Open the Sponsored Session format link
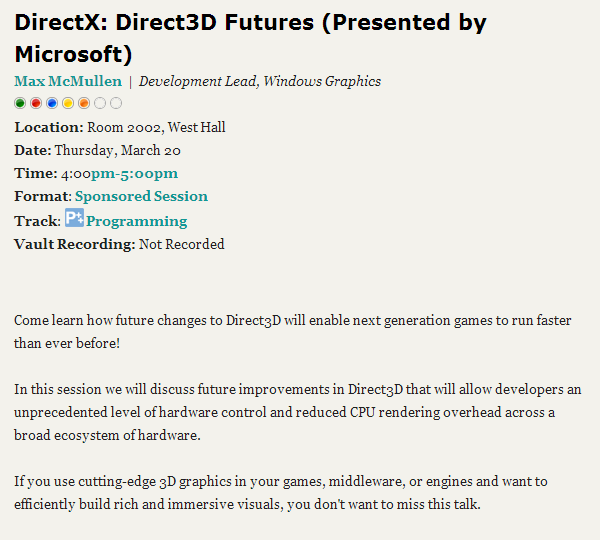The height and width of the screenshot is (540, 600). (141, 196)
